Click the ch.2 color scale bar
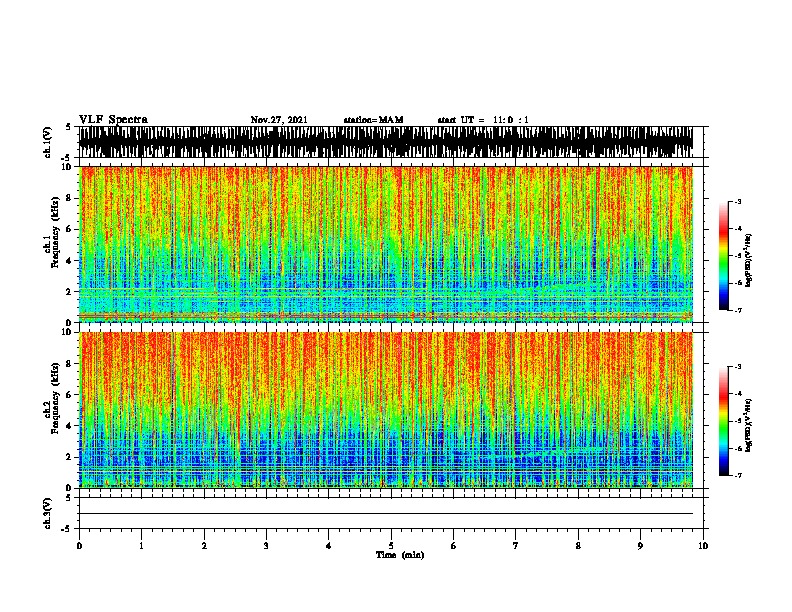 pyautogui.click(x=724, y=421)
